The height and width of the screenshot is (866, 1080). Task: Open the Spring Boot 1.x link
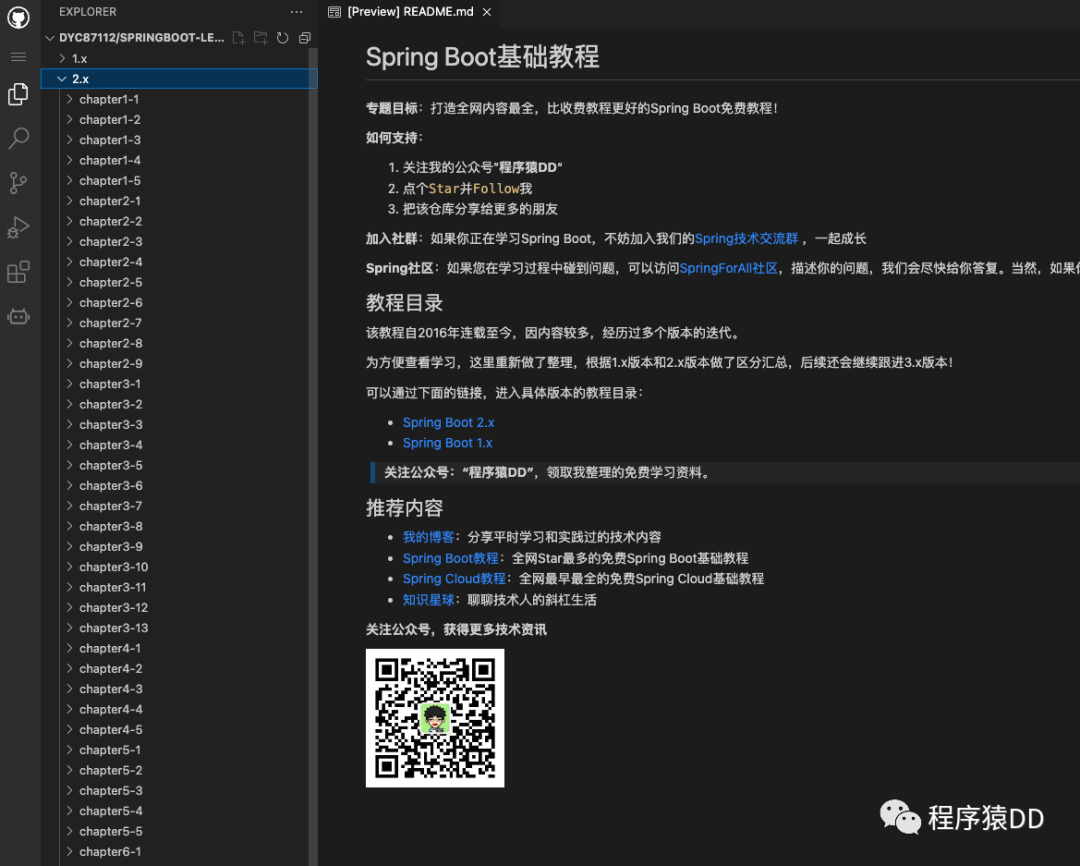click(x=448, y=443)
